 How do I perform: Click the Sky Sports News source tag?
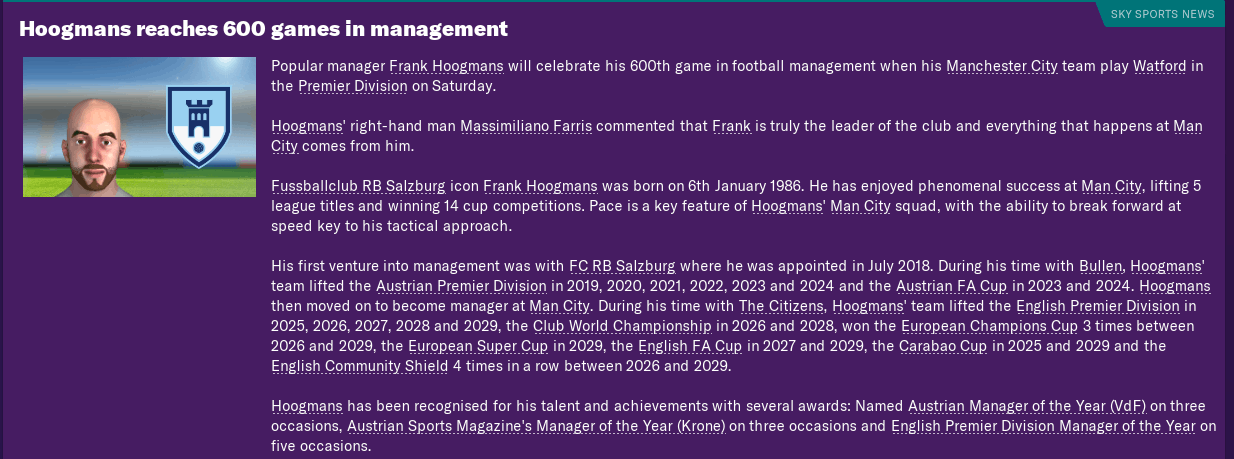pyautogui.click(x=1162, y=14)
